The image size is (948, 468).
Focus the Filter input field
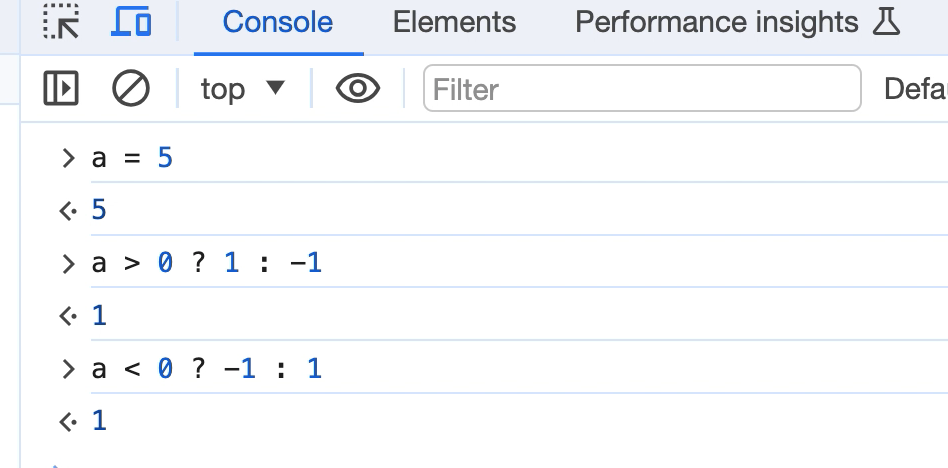[x=642, y=88]
